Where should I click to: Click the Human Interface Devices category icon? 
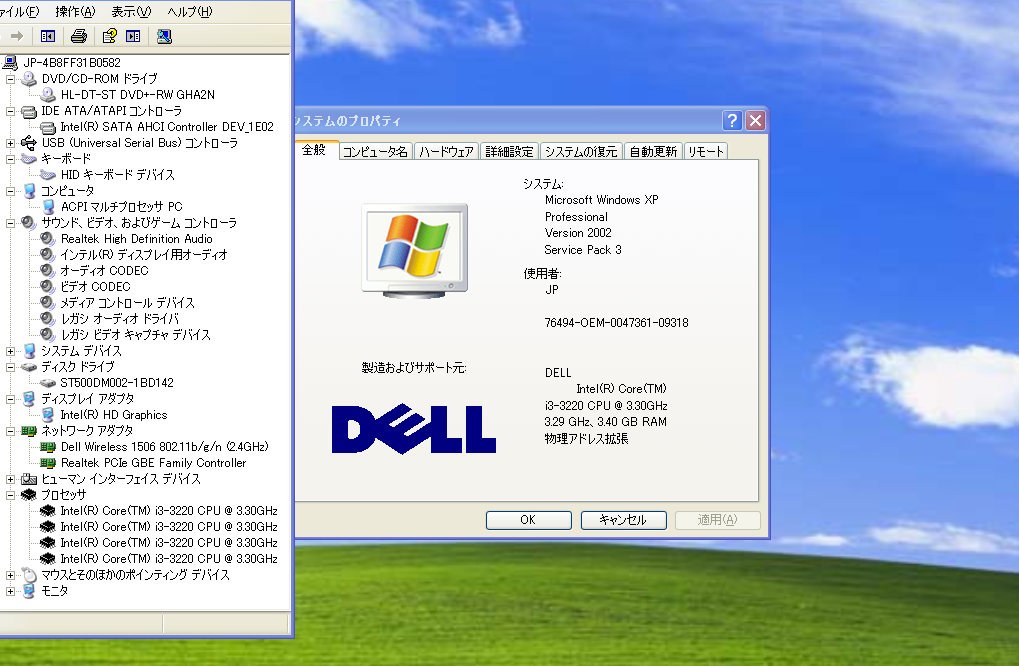click(x=29, y=479)
